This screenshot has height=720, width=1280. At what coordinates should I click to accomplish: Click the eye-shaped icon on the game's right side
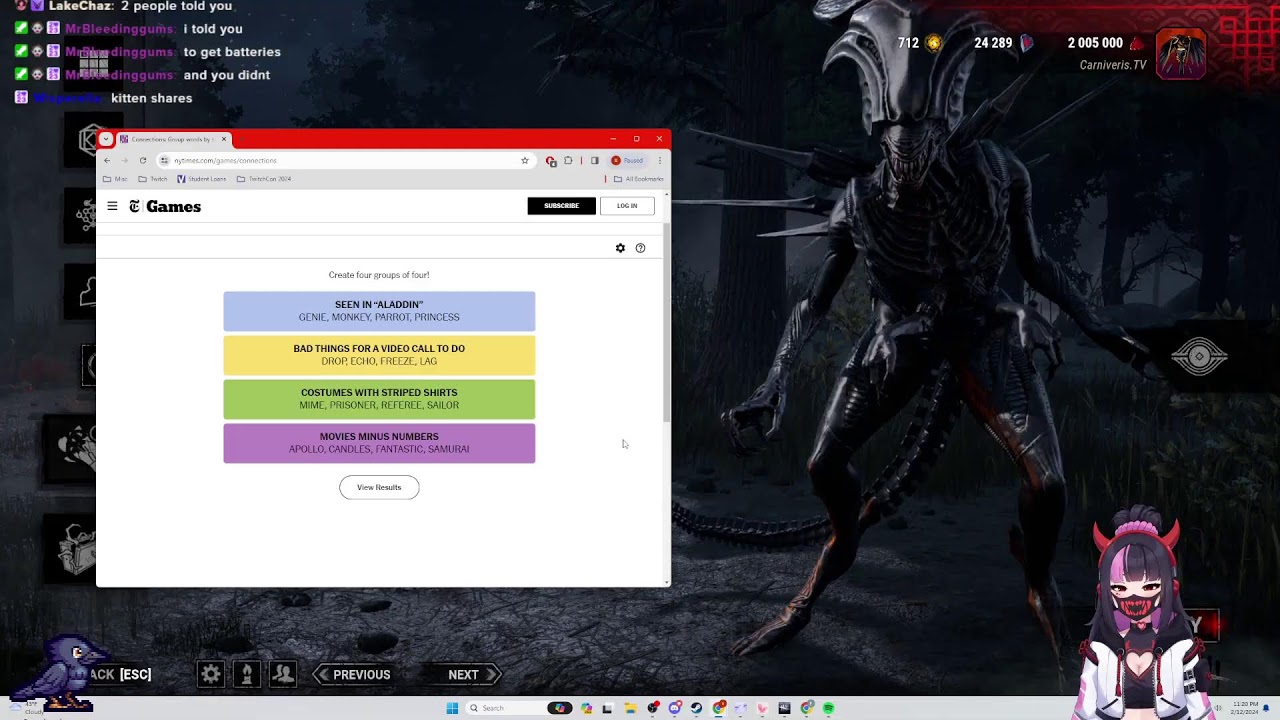[x=1199, y=357]
